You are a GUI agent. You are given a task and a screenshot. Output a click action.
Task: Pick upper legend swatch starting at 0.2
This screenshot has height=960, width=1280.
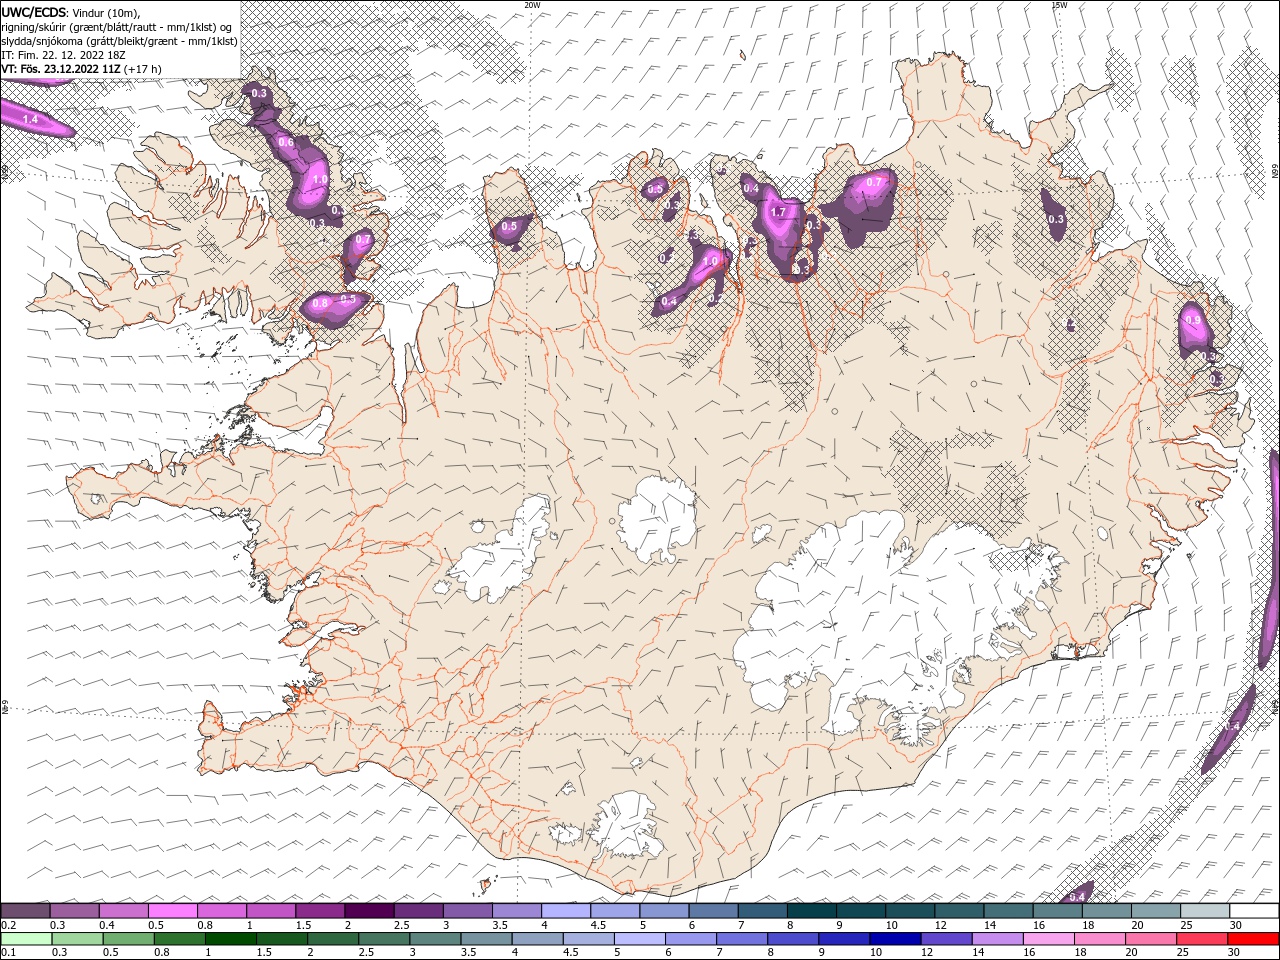click(x=25, y=911)
